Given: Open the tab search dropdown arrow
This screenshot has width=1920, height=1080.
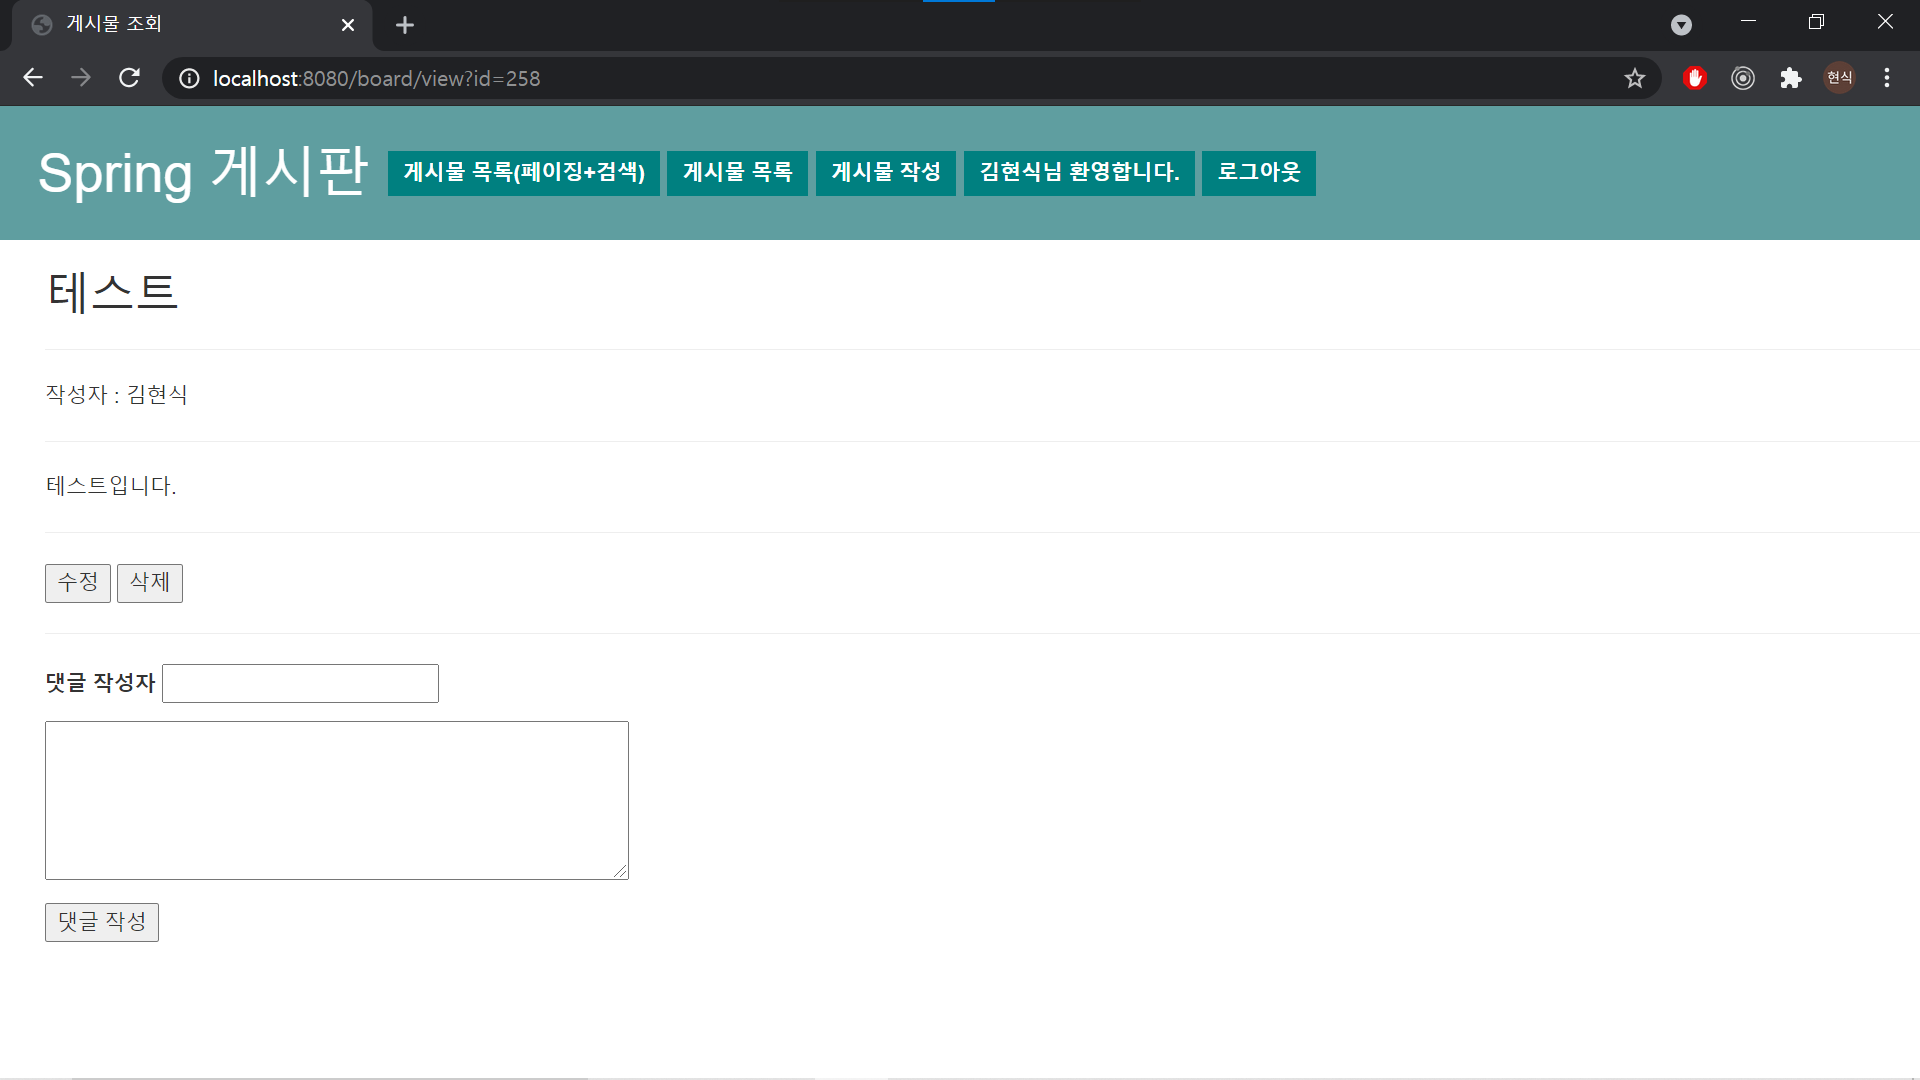Looking at the screenshot, I should 1682,25.
